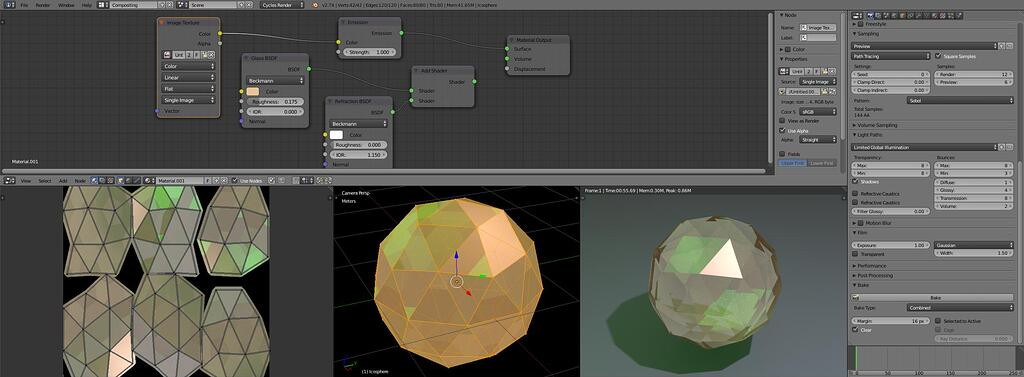Screen dimensions: 1024x377
Task: Click the Glass BSDF color swatch
Action: pos(253,91)
